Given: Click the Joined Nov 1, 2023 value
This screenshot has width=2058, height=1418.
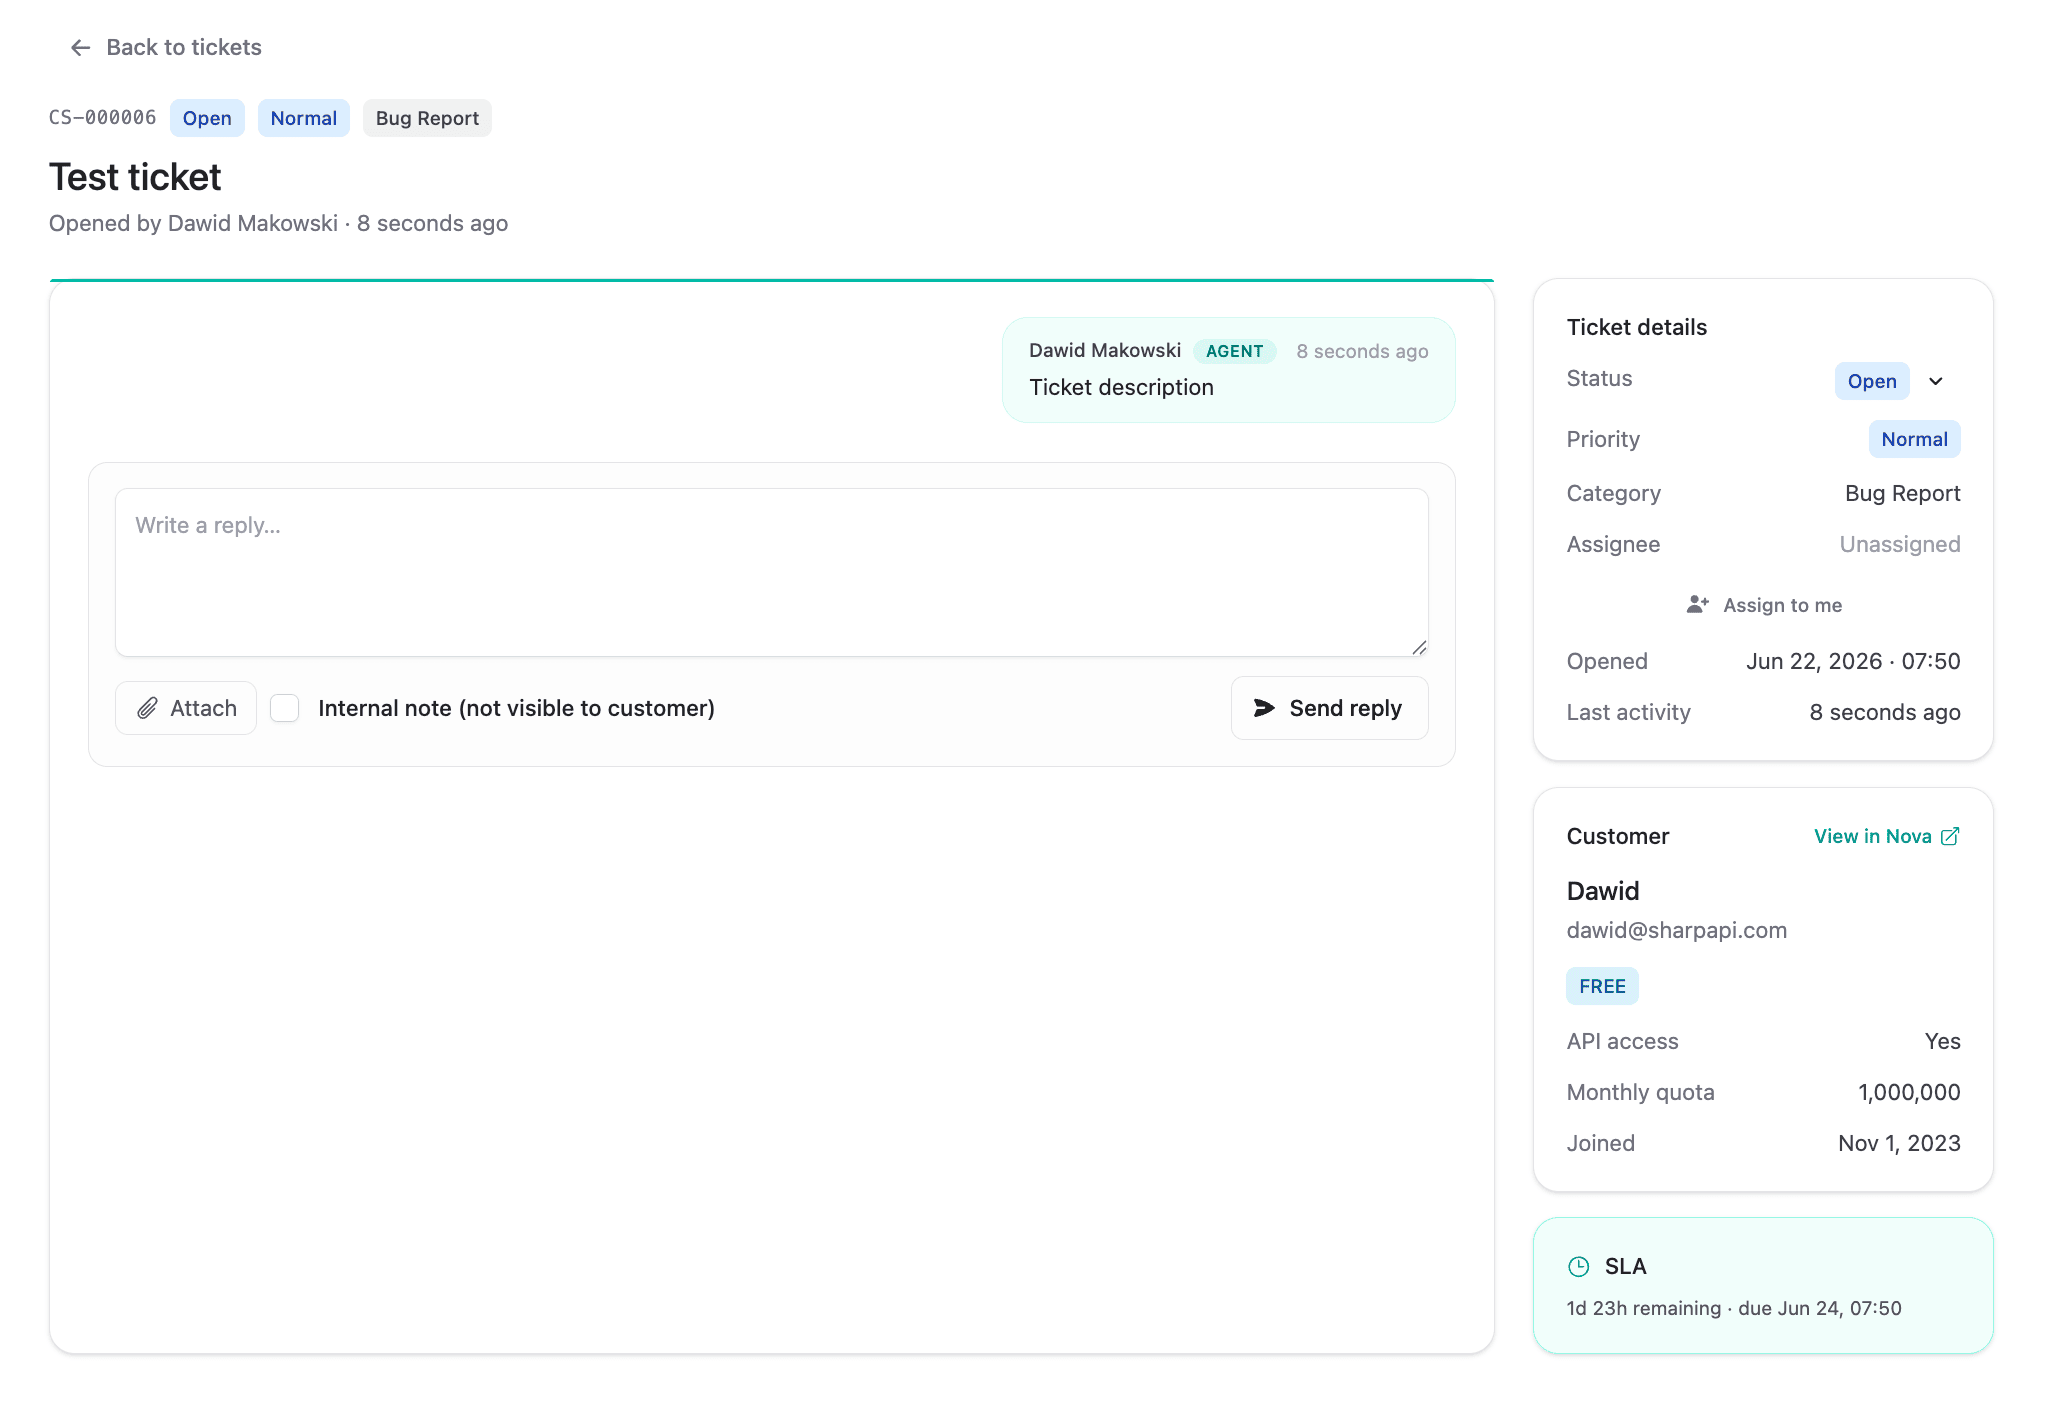Looking at the screenshot, I should (x=1899, y=1143).
